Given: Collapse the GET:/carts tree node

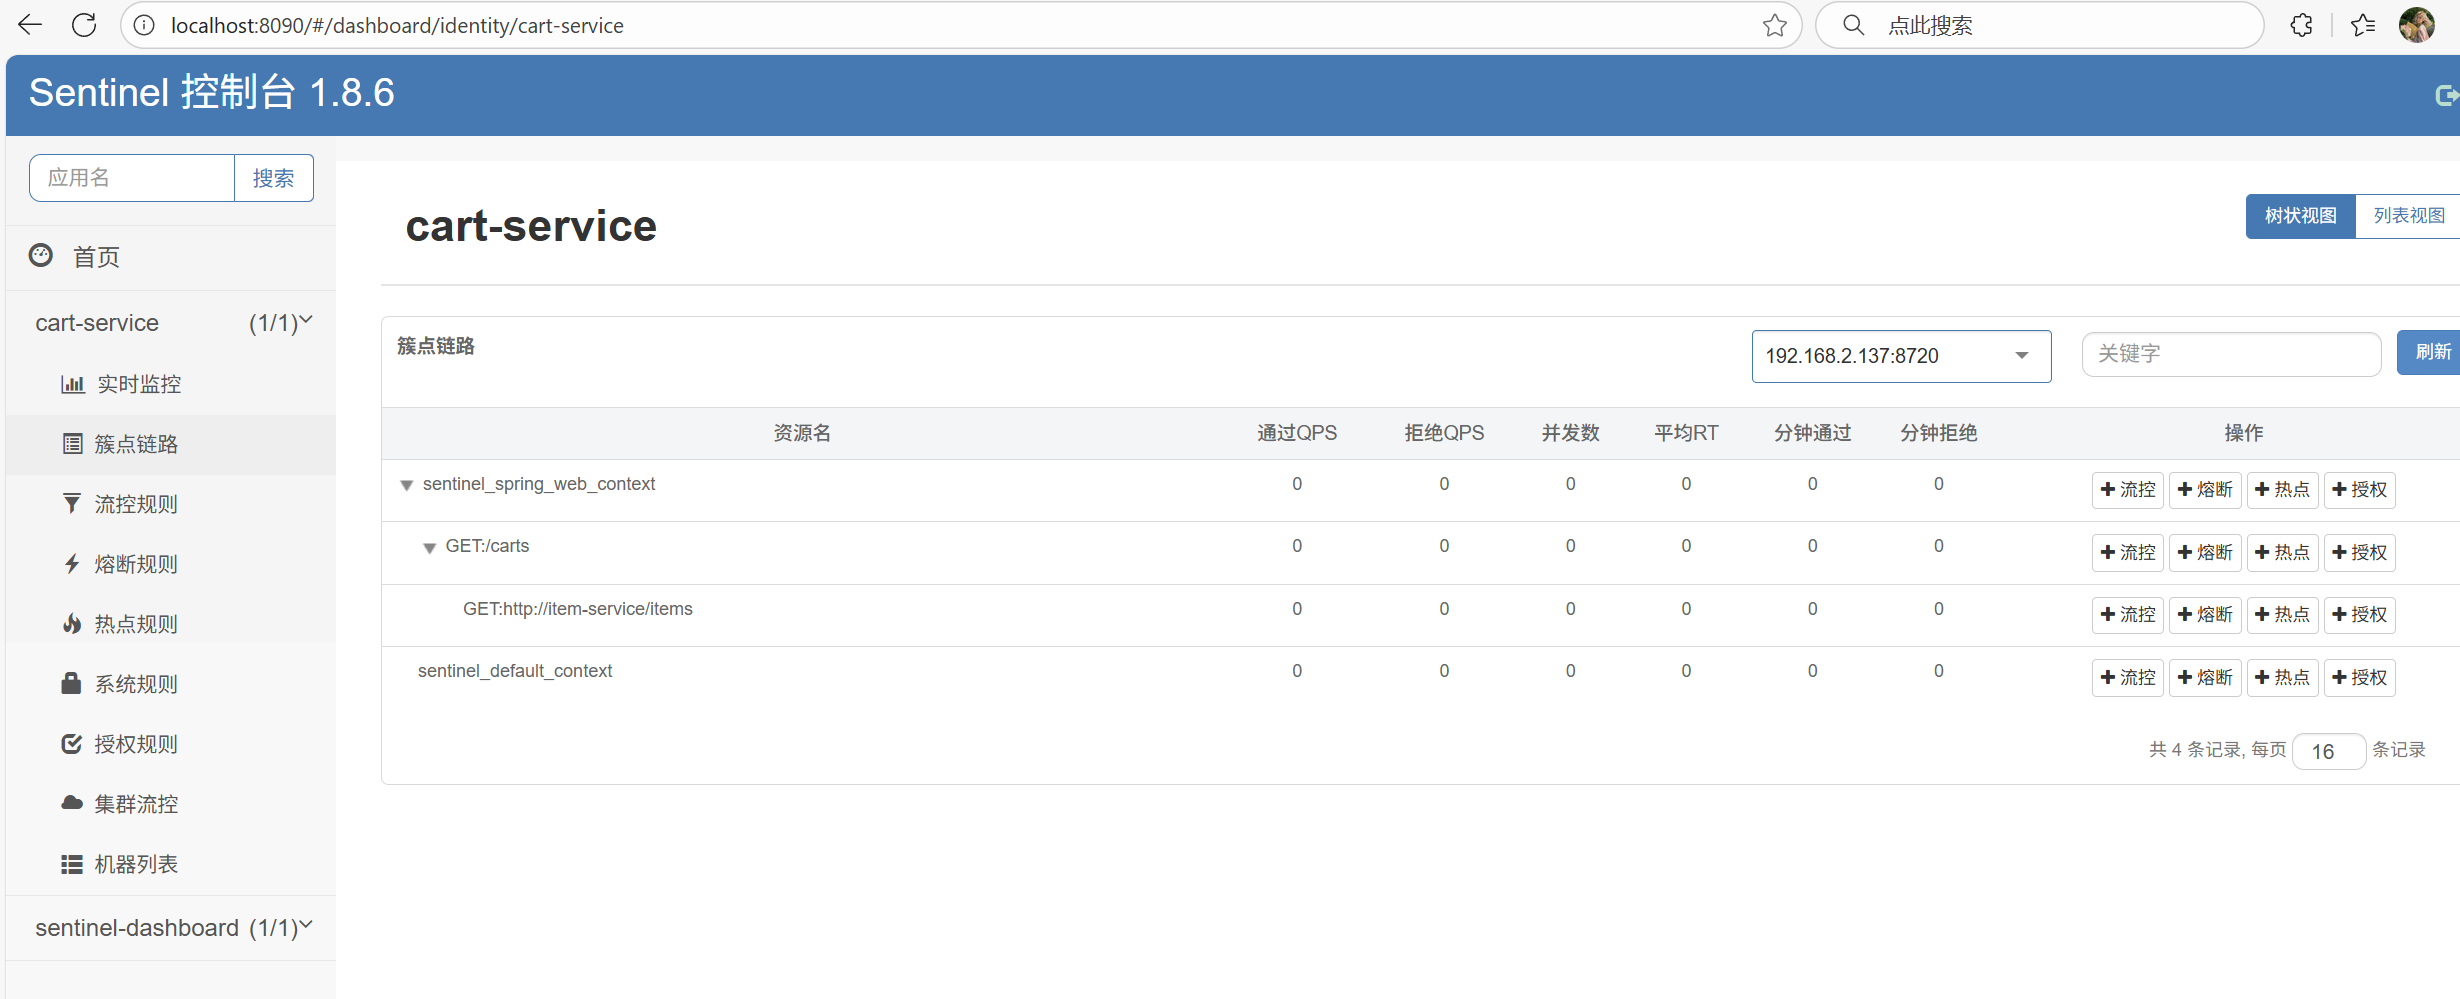Looking at the screenshot, I should tap(429, 548).
